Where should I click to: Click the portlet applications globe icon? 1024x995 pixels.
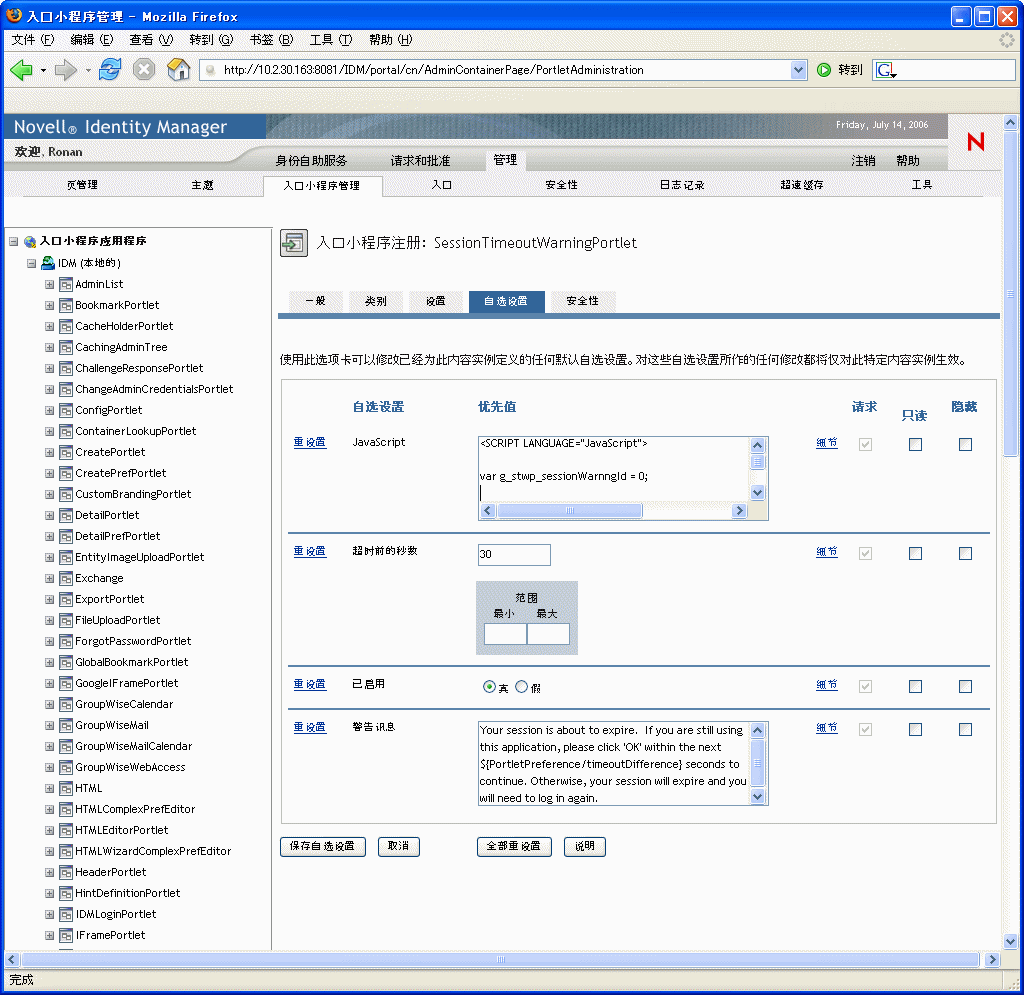(x=30, y=242)
